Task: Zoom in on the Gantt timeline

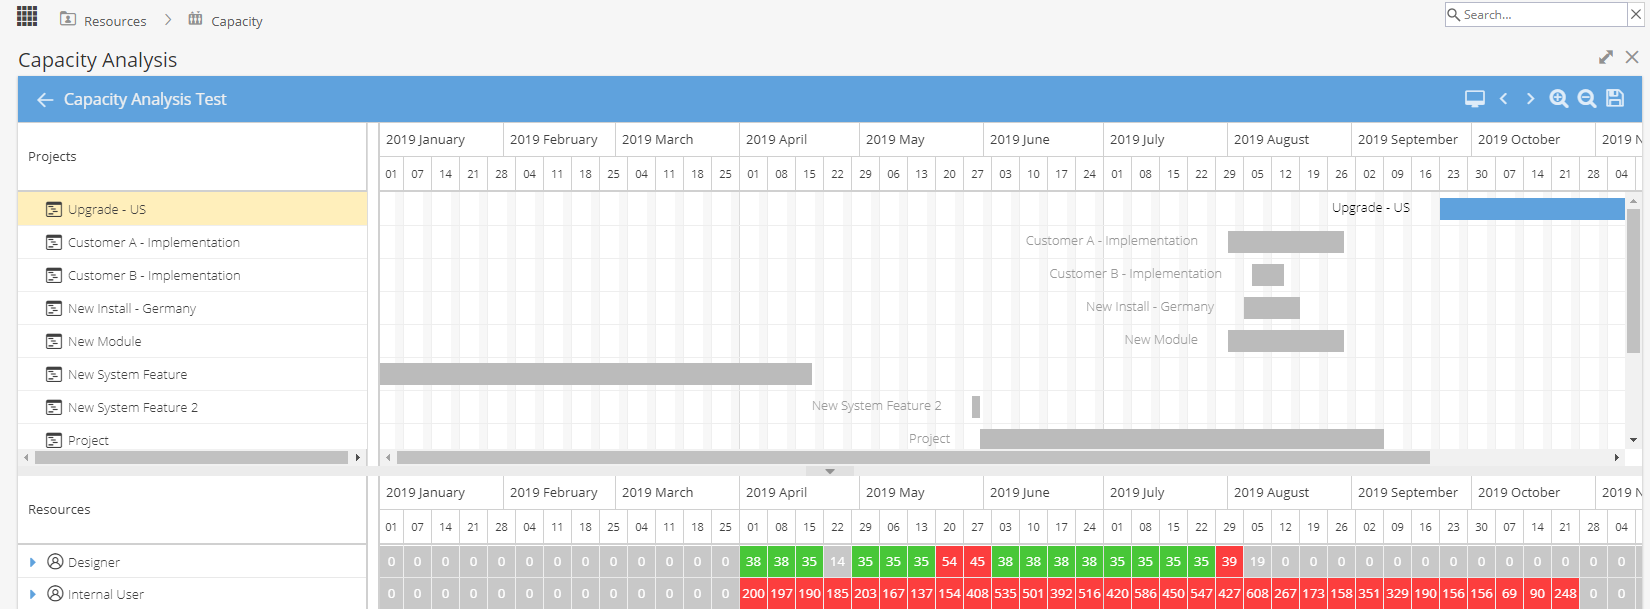Action: 1559,99
